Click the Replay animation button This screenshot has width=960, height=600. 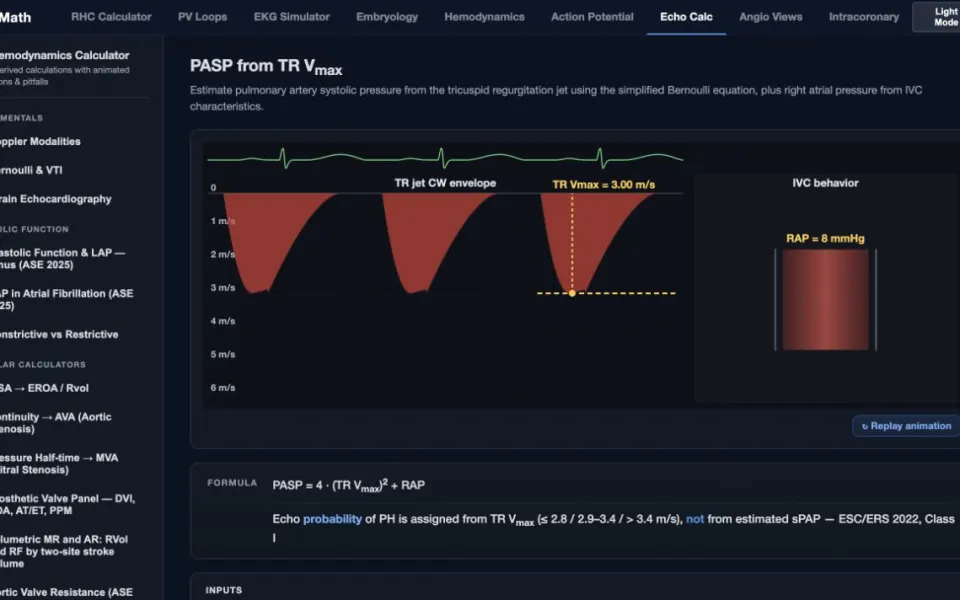point(906,426)
